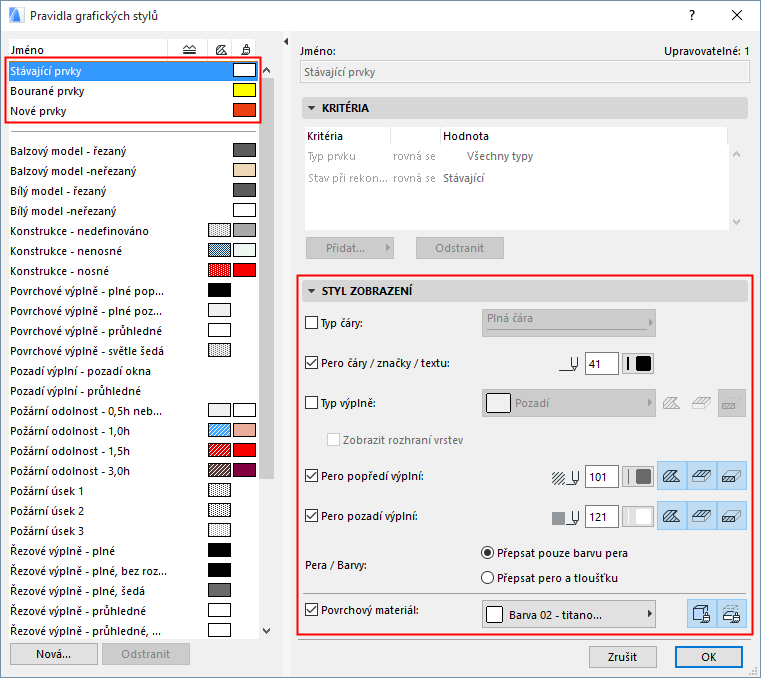Select the Nové prvky rule
This screenshot has width=761, height=678.
(133, 111)
